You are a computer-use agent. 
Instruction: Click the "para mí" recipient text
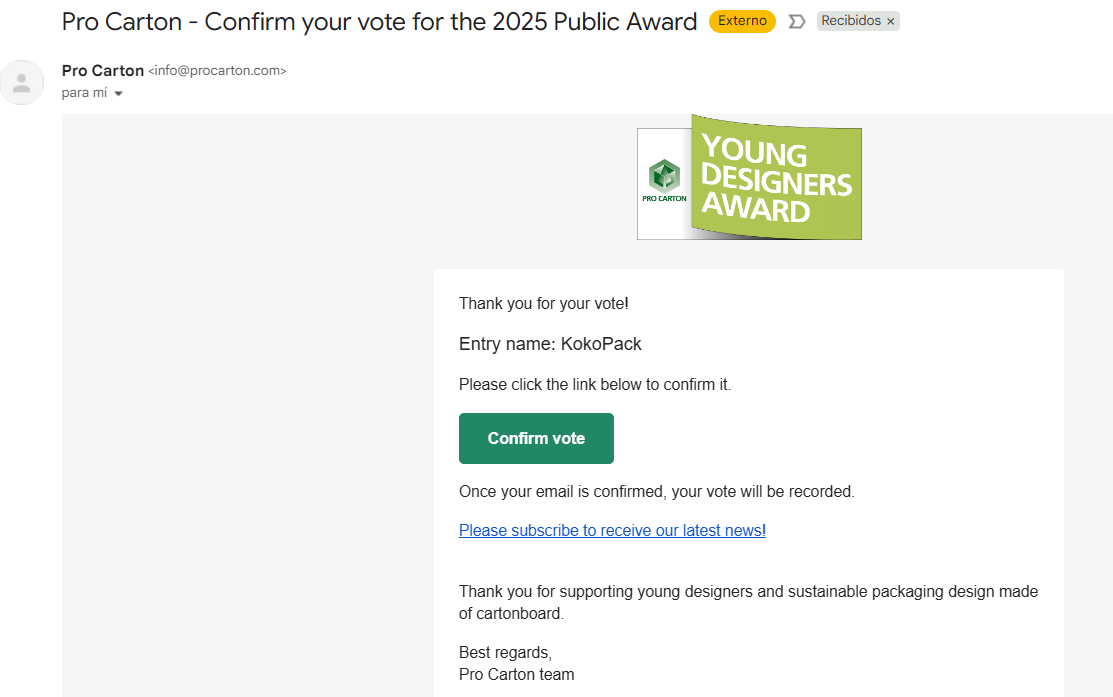[84, 93]
